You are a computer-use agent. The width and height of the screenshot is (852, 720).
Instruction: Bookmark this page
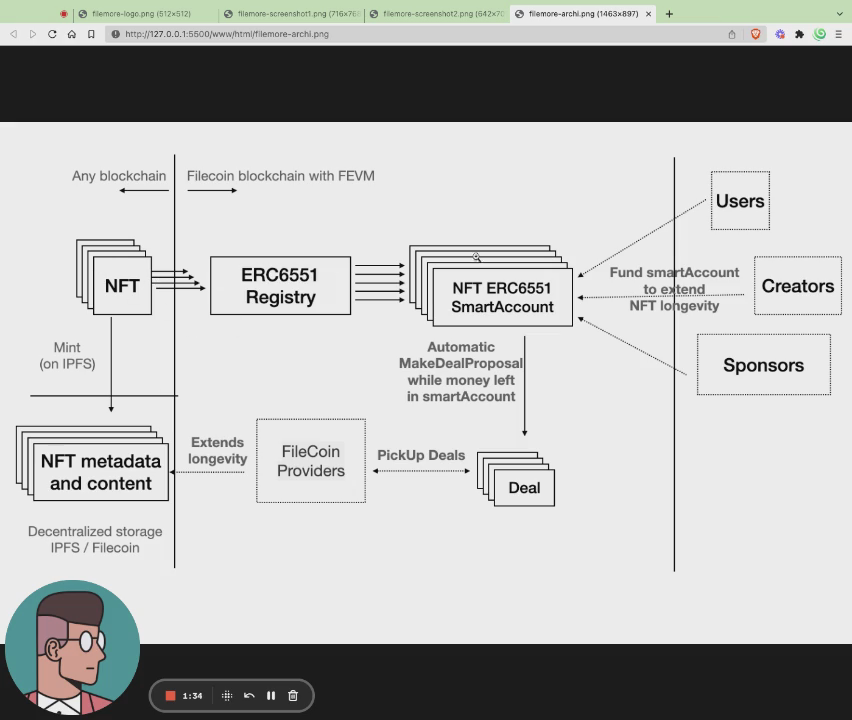point(91,34)
